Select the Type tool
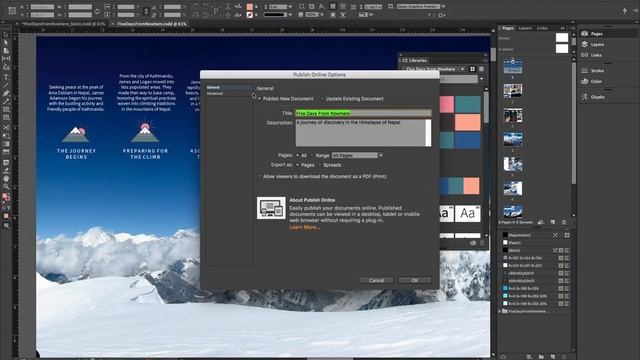Viewport: 640px width, 360px height. [x=6, y=77]
